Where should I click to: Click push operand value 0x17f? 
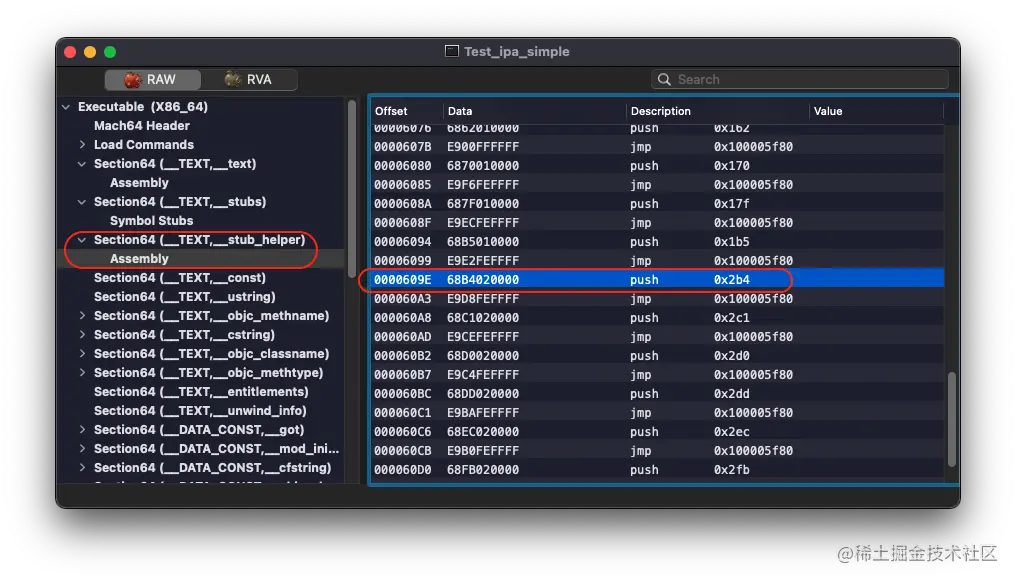pyautogui.click(x=732, y=204)
